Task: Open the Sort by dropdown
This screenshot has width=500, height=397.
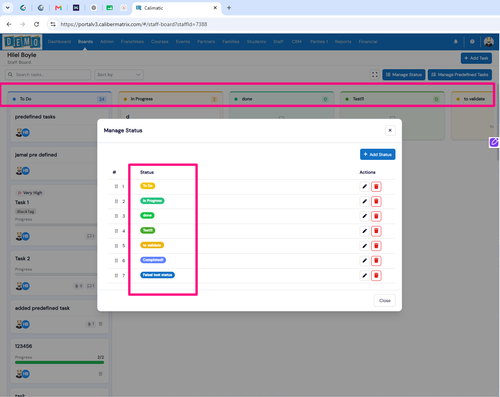Action: click(119, 75)
